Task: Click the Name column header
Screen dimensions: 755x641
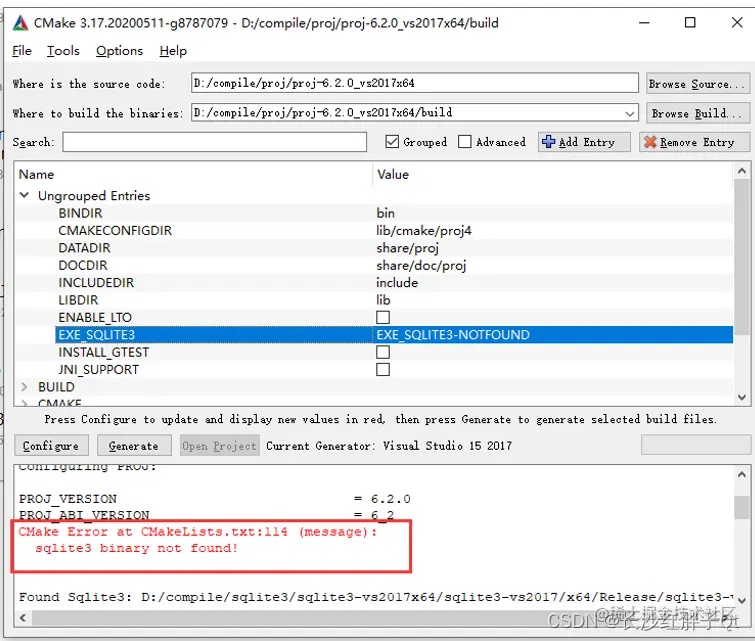Action: (36, 174)
